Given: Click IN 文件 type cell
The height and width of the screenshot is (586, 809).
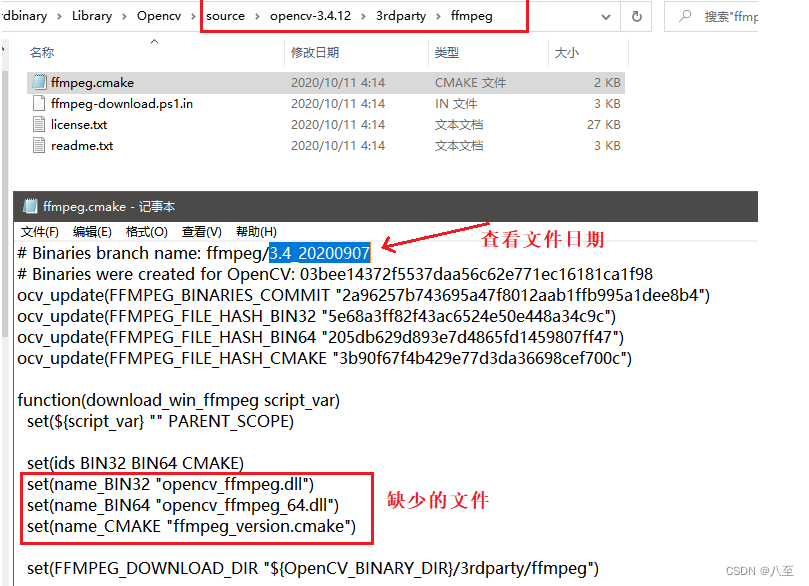Looking at the screenshot, I should coord(456,104).
